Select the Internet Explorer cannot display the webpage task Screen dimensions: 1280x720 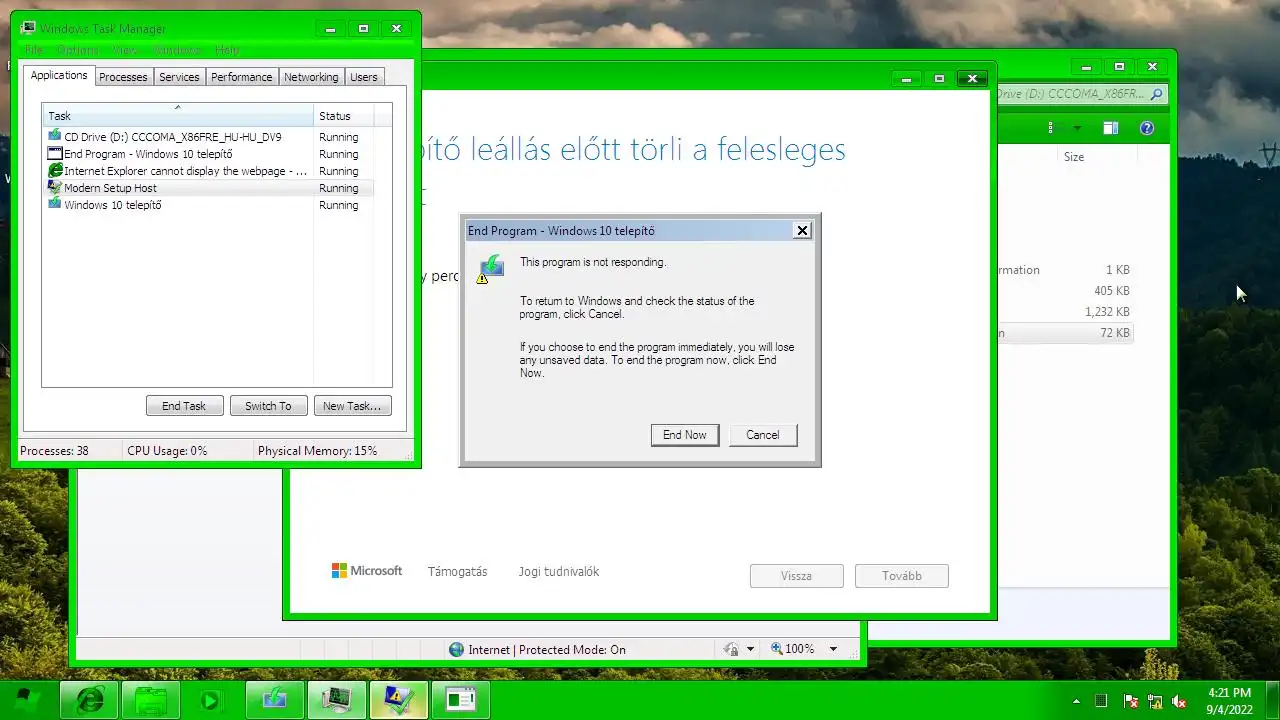click(x=208, y=171)
